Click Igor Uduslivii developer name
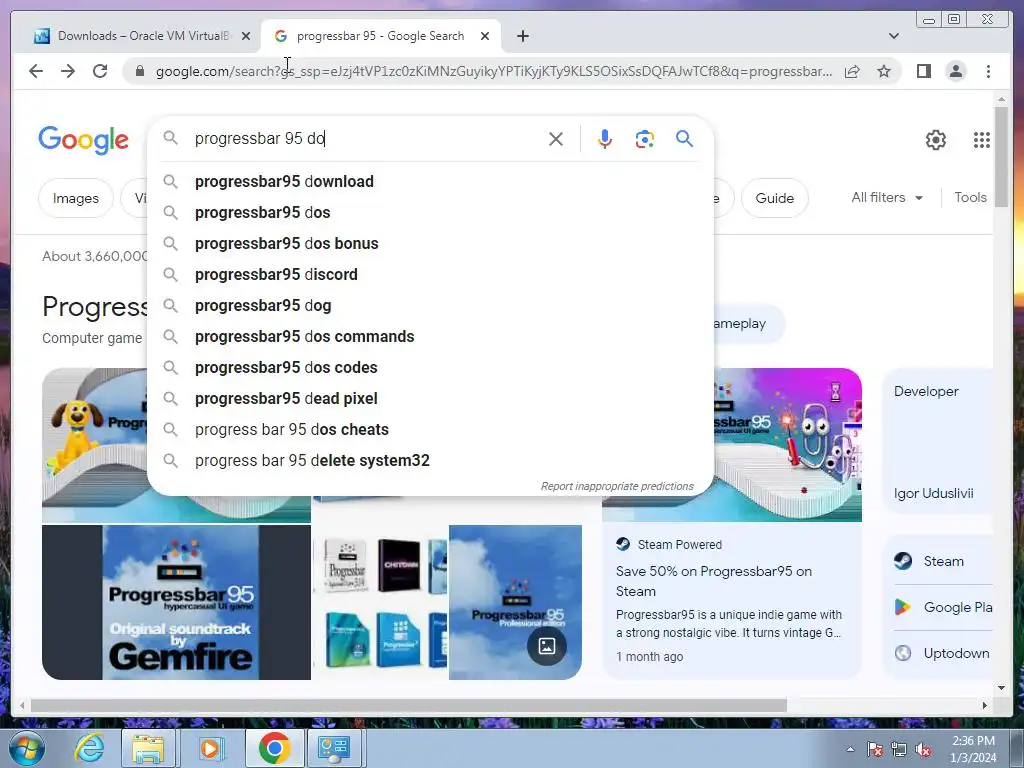 (x=933, y=493)
